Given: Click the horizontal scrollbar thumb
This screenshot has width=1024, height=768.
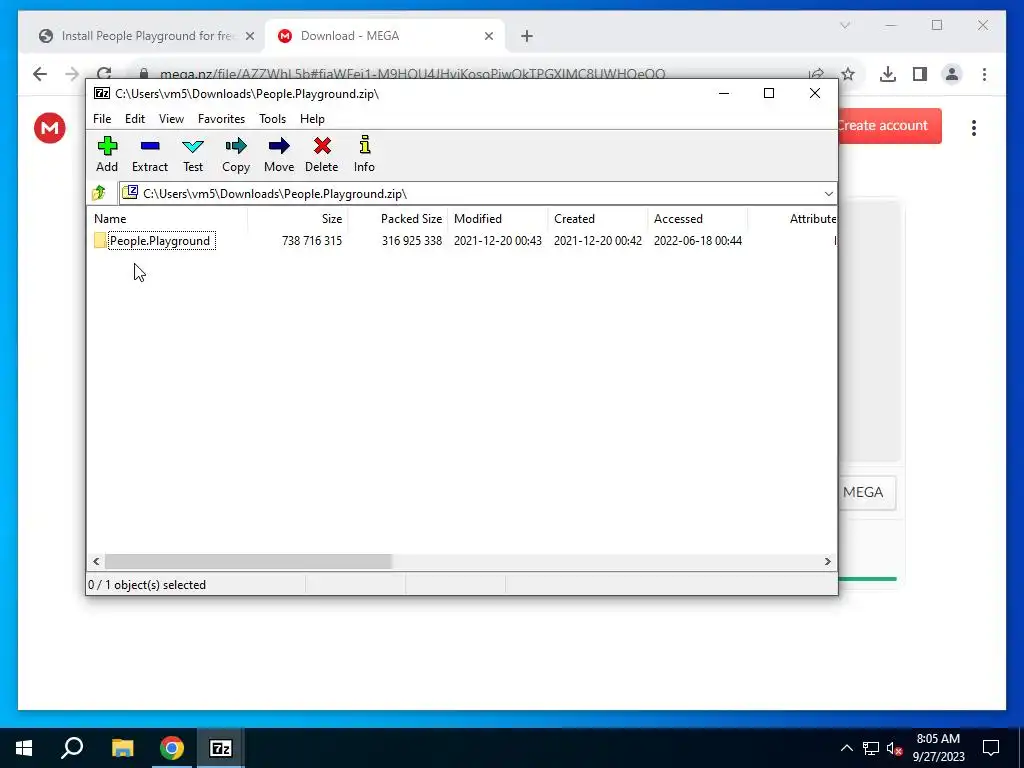Looking at the screenshot, I should click(x=248, y=562).
